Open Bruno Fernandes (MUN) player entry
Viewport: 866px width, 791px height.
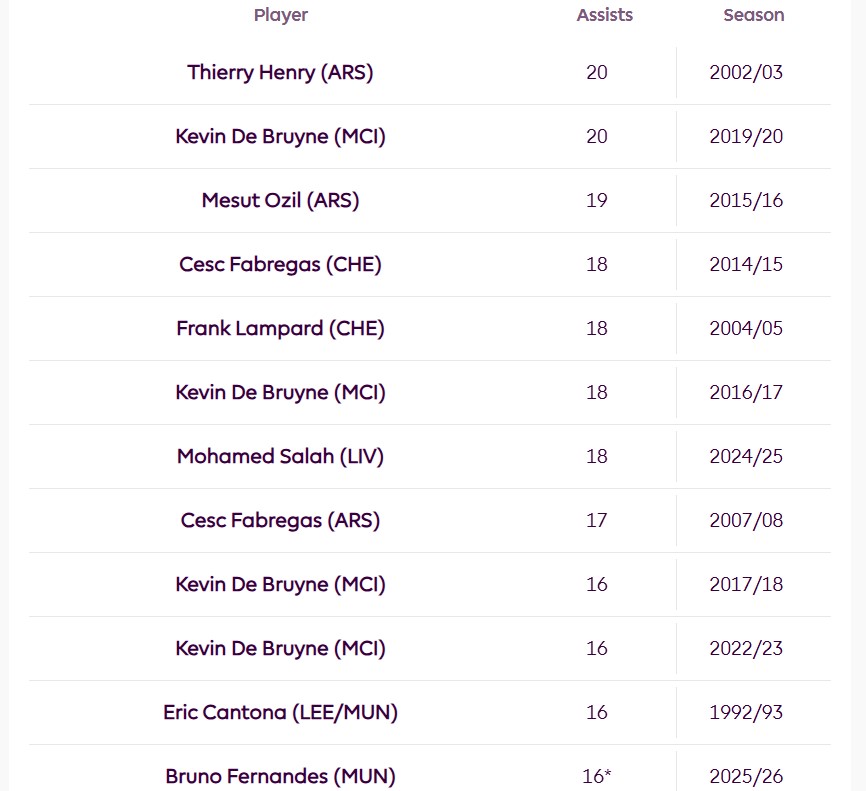[x=280, y=776]
